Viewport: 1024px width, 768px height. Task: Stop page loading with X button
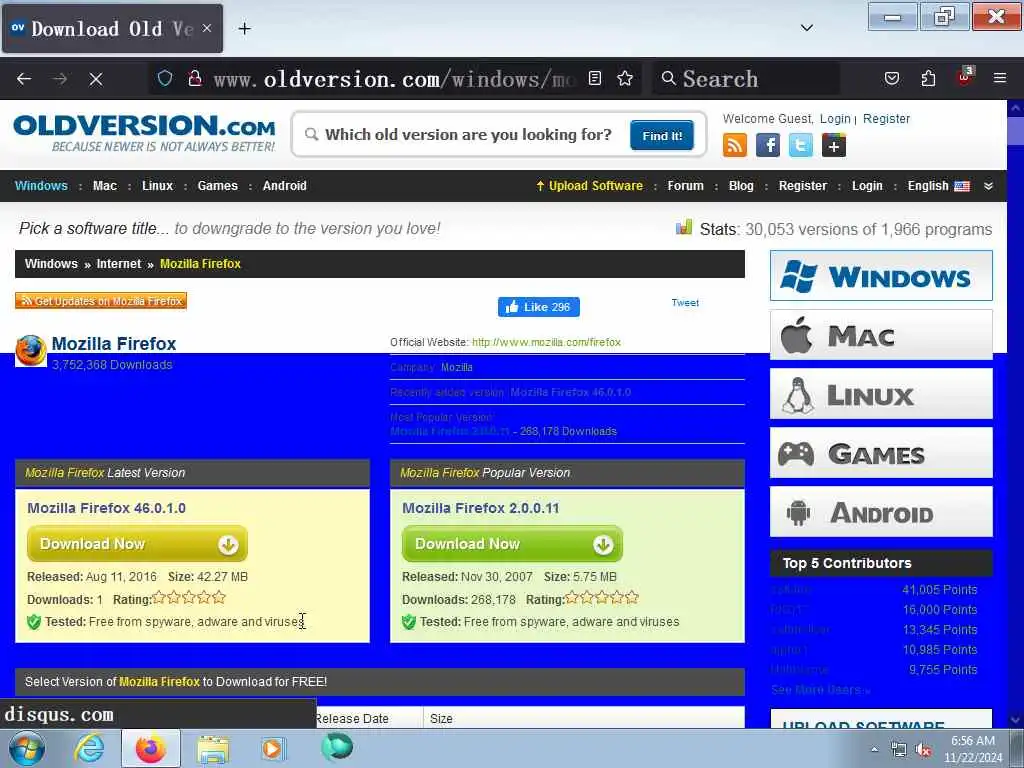(95, 79)
